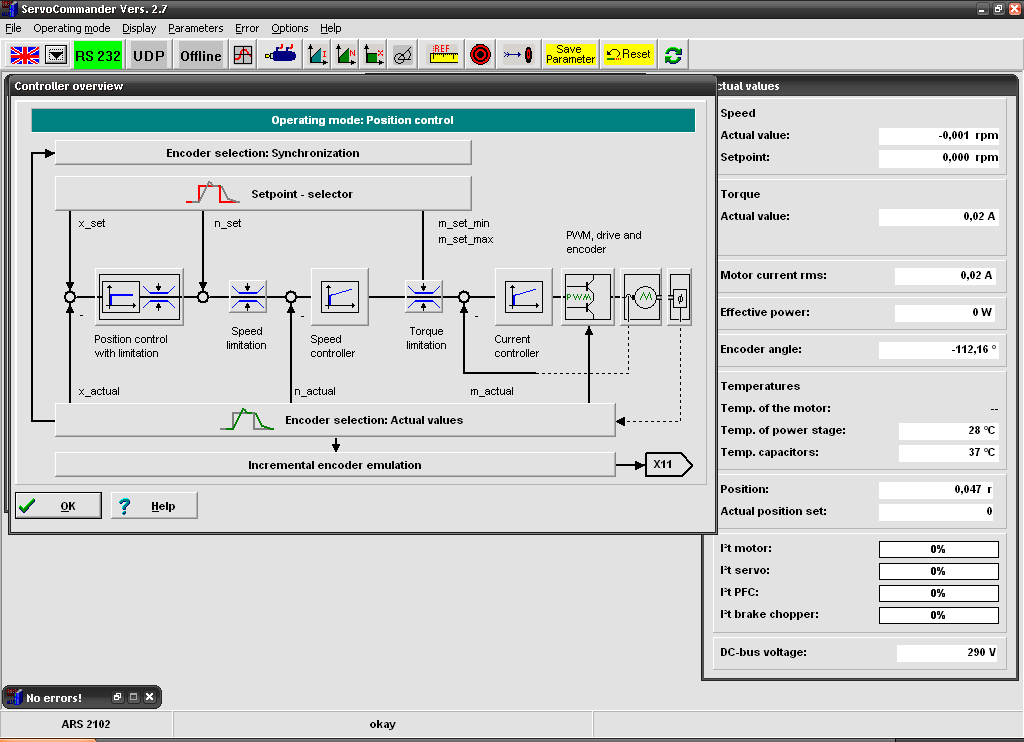Click the UK flag language icon

(x=25, y=55)
